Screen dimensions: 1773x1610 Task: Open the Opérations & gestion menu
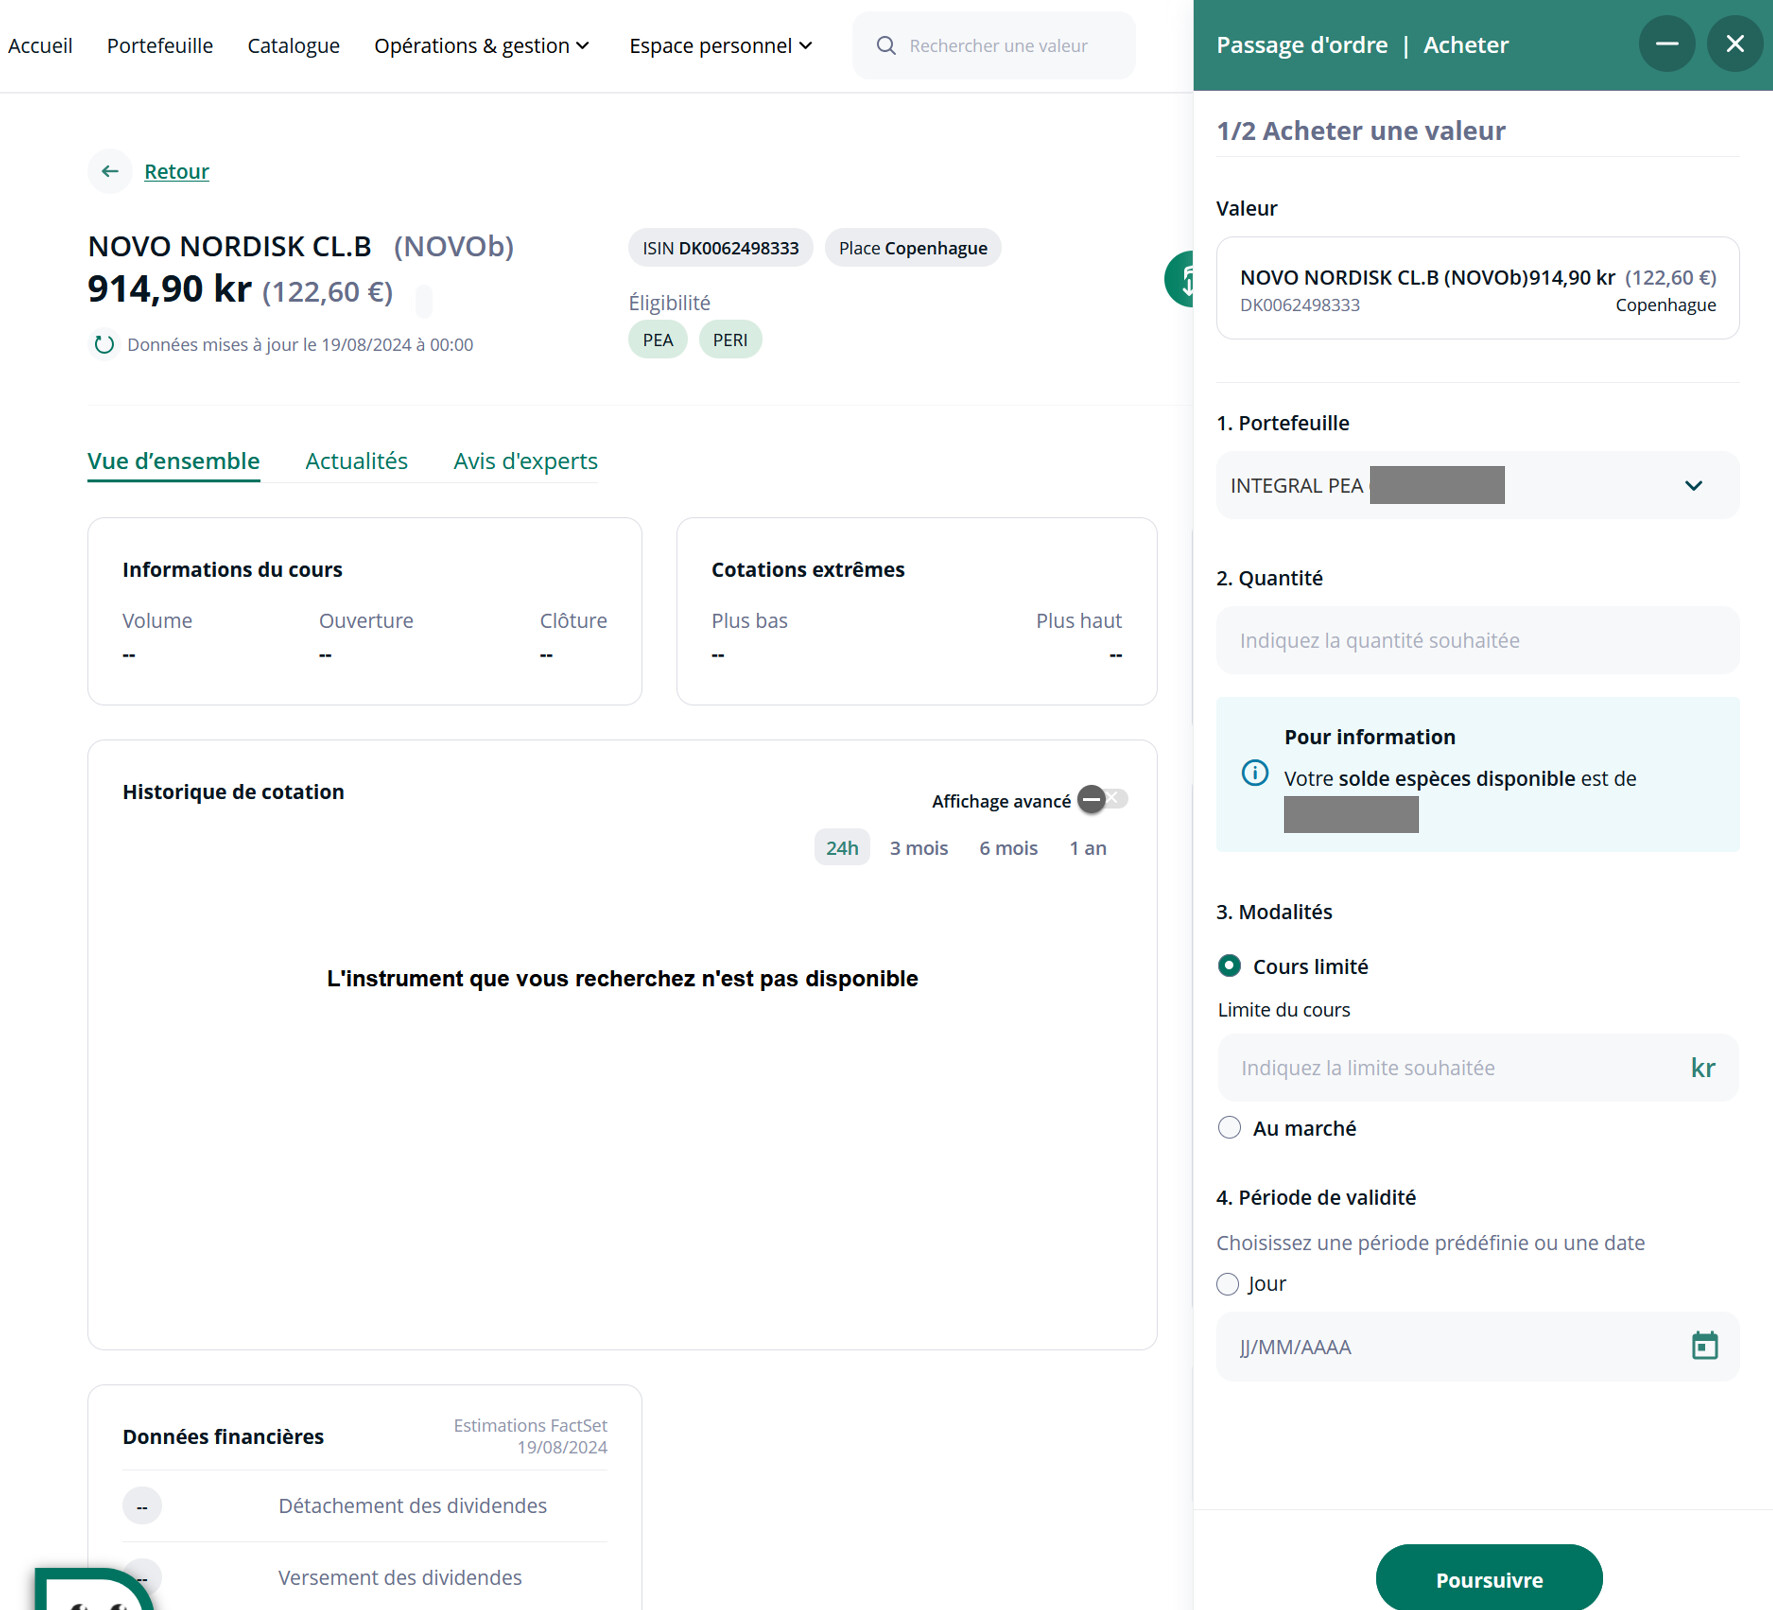coord(481,46)
